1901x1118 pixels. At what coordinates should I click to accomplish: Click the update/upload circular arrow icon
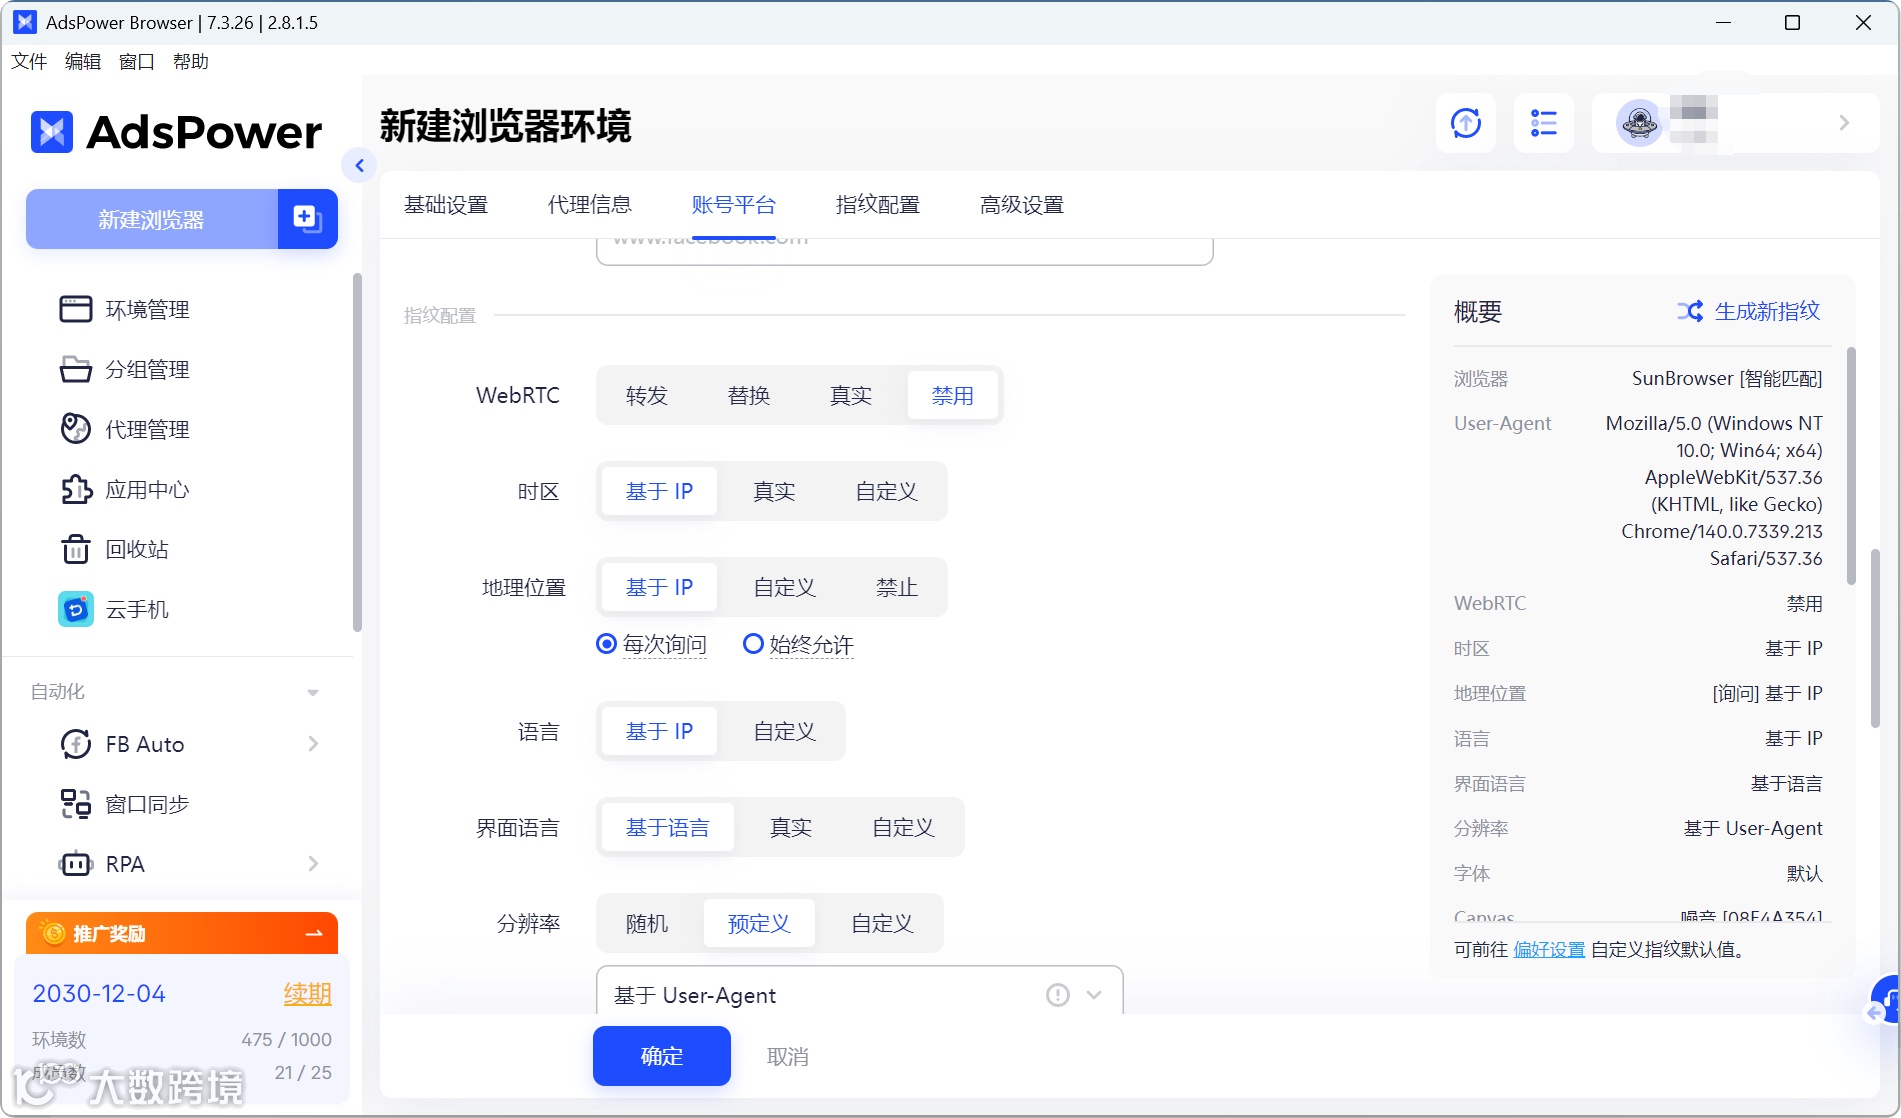coord(1466,123)
